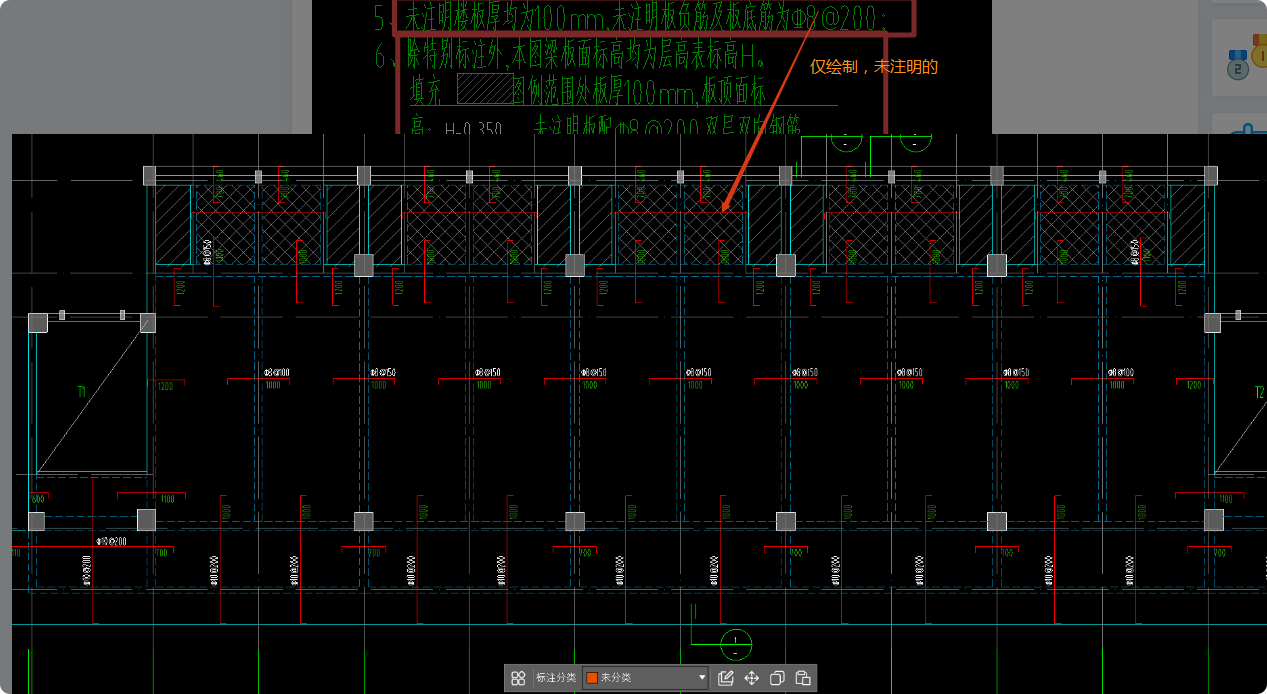This screenshot has height=694, width=1267.
Task: Open the 未分类 annotation category dropdown
Action: [646, 678]
